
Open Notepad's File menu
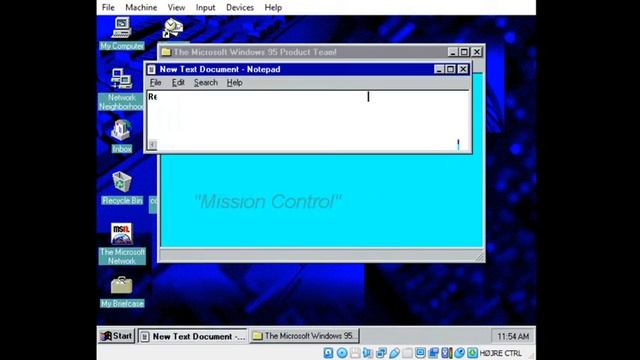tap(156, 82)
